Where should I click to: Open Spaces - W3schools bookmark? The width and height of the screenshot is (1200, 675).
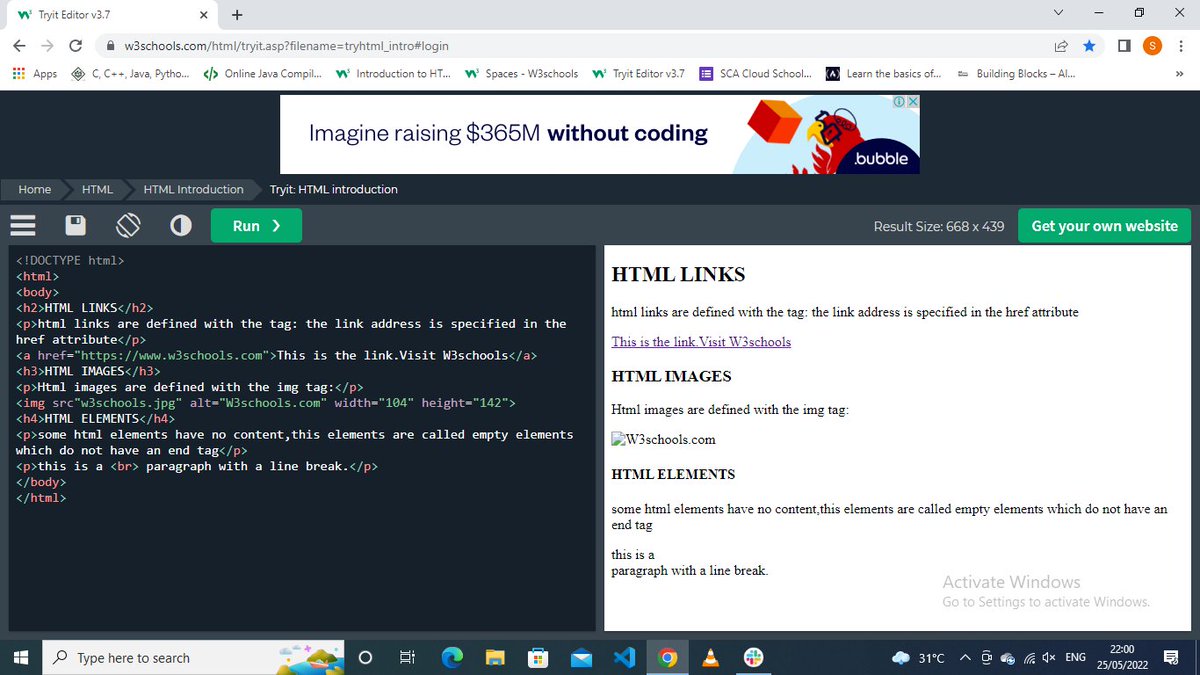tap(521, 74)
